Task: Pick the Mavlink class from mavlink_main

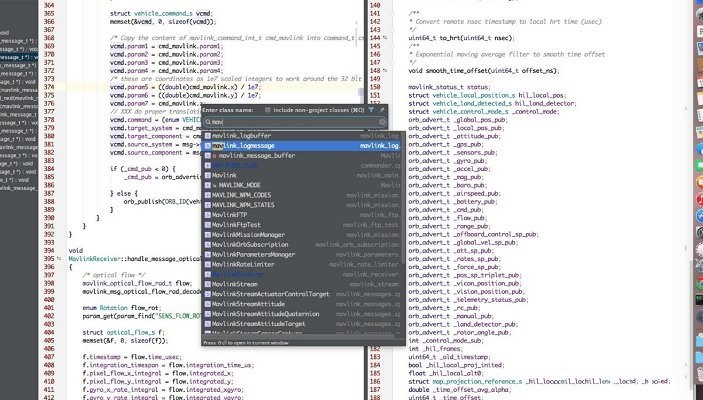Action: 303,175
